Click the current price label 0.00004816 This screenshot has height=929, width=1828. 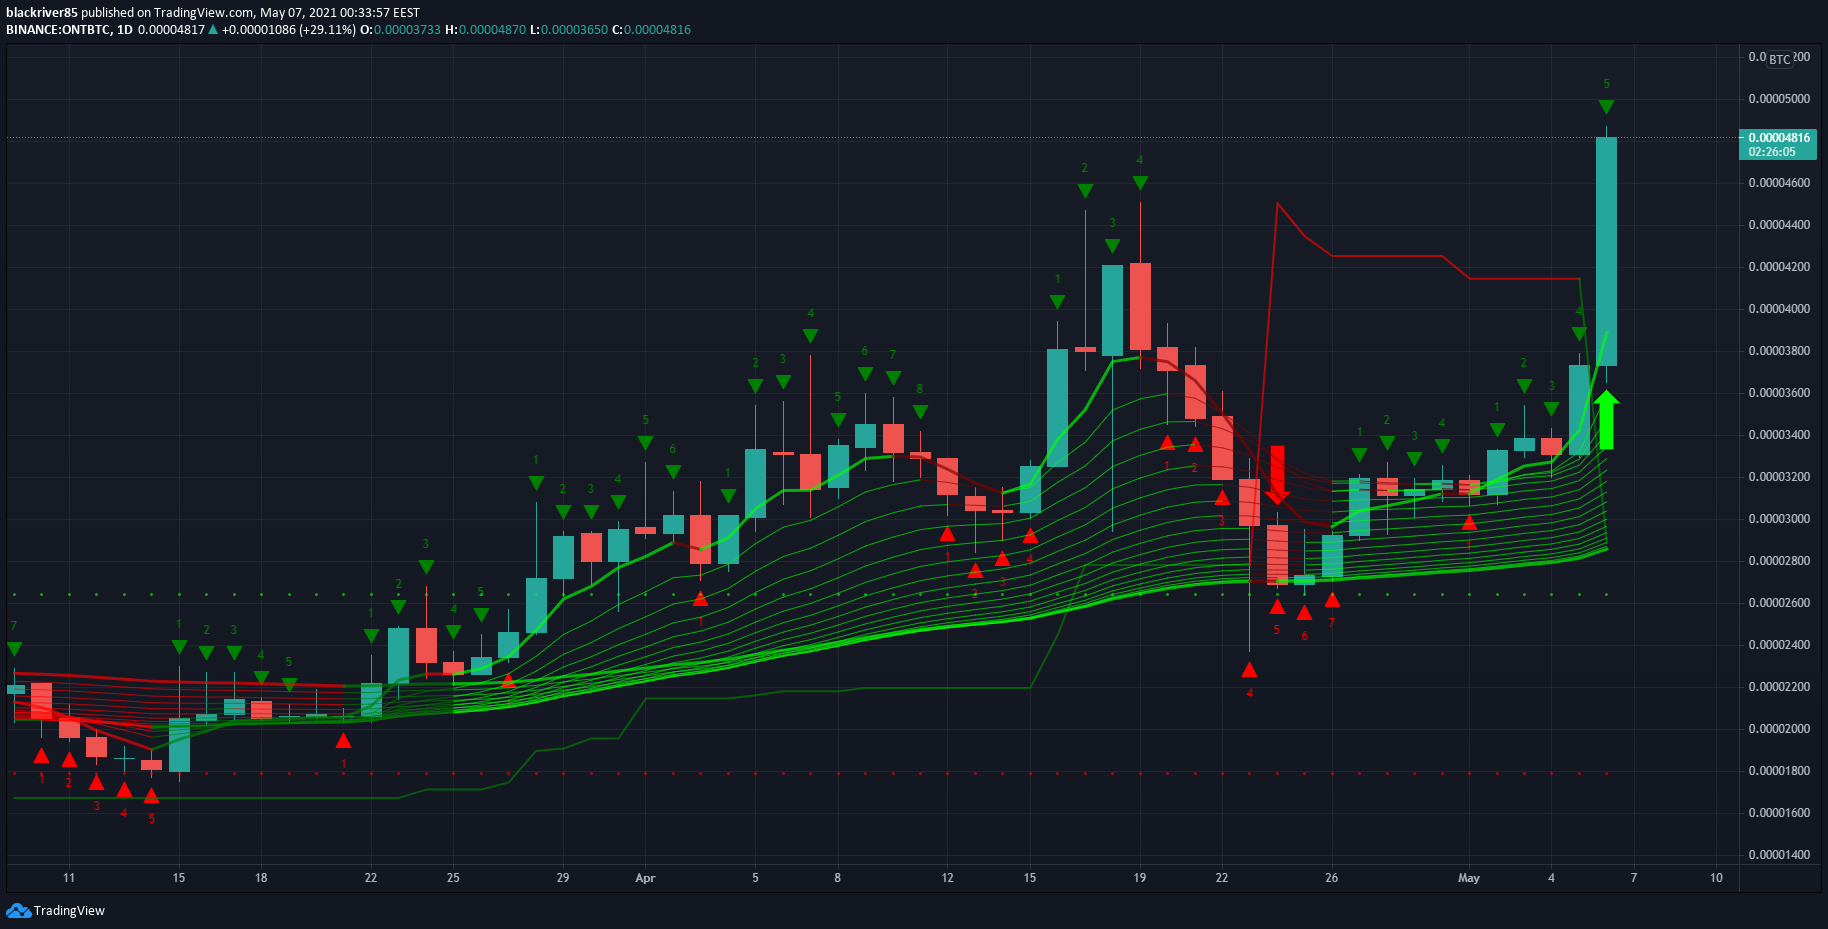click(1779, 138)
